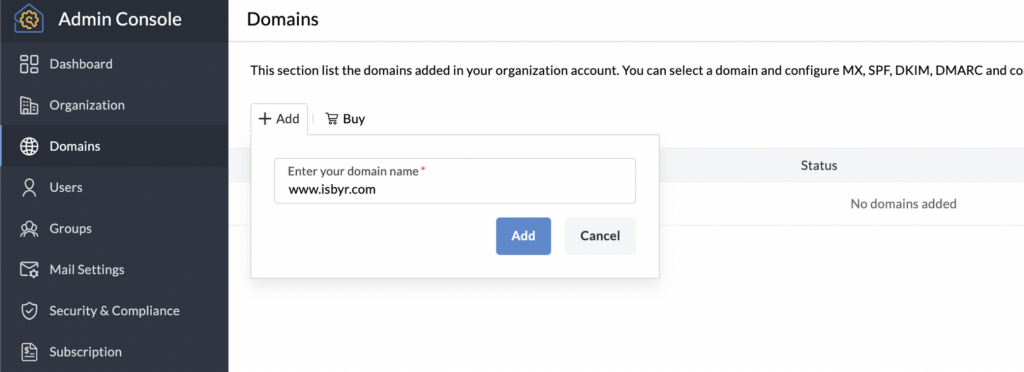The image size is (1024, 372).
Task: Click the plus icon beside Add
Action: point(264,119)
